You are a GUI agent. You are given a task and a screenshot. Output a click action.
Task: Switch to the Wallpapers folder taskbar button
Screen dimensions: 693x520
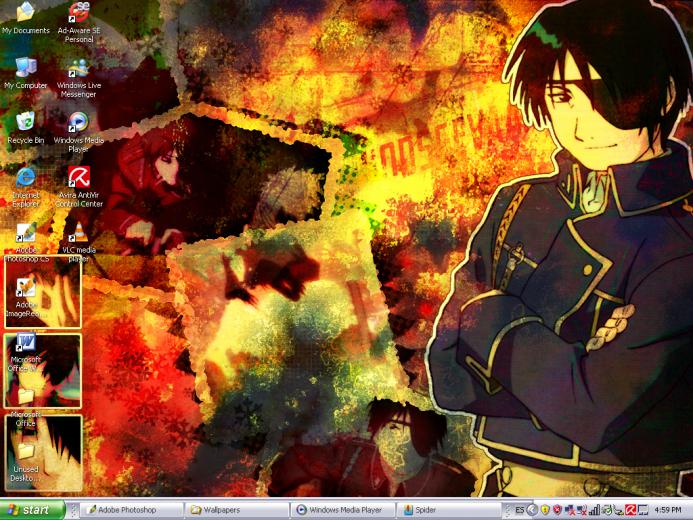(x=238, y=510)
